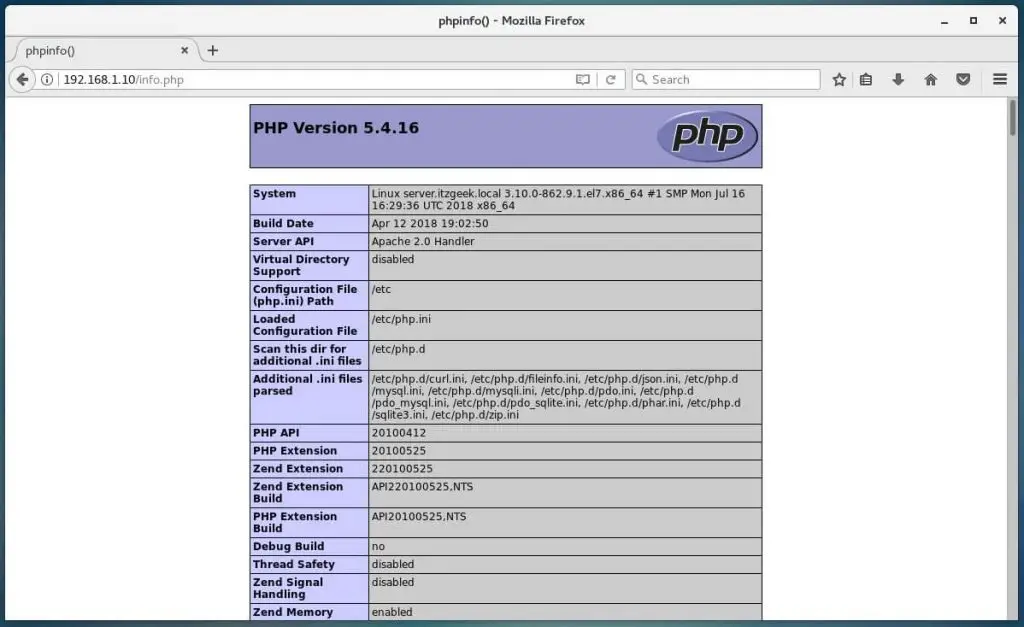
Task: Click API220100525,NTS build value
Action: (x=422, y=487)
